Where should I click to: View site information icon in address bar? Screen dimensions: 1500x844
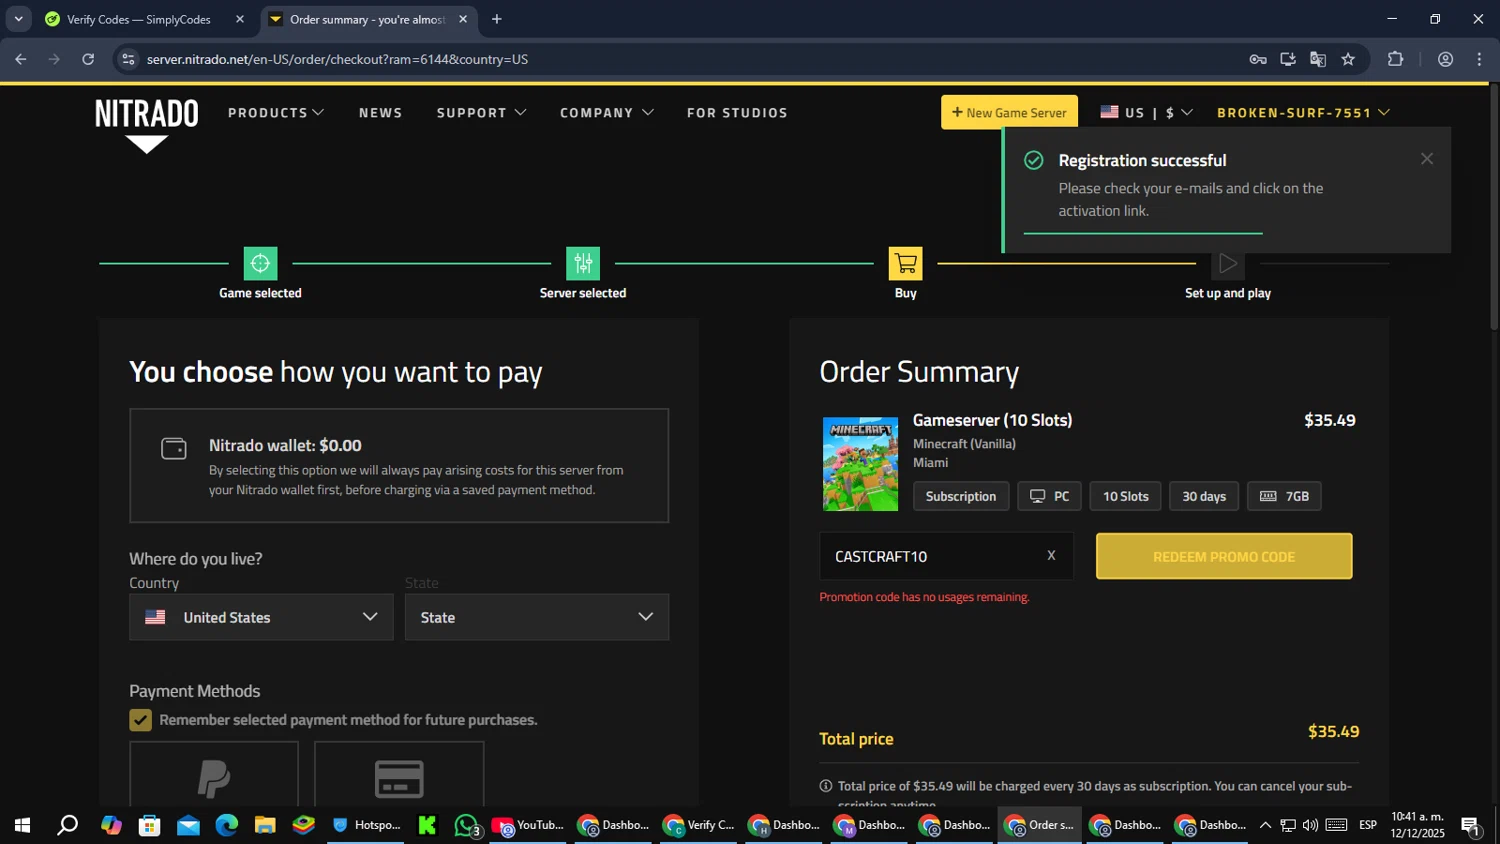pyautogui.click(x=128, y=59)
